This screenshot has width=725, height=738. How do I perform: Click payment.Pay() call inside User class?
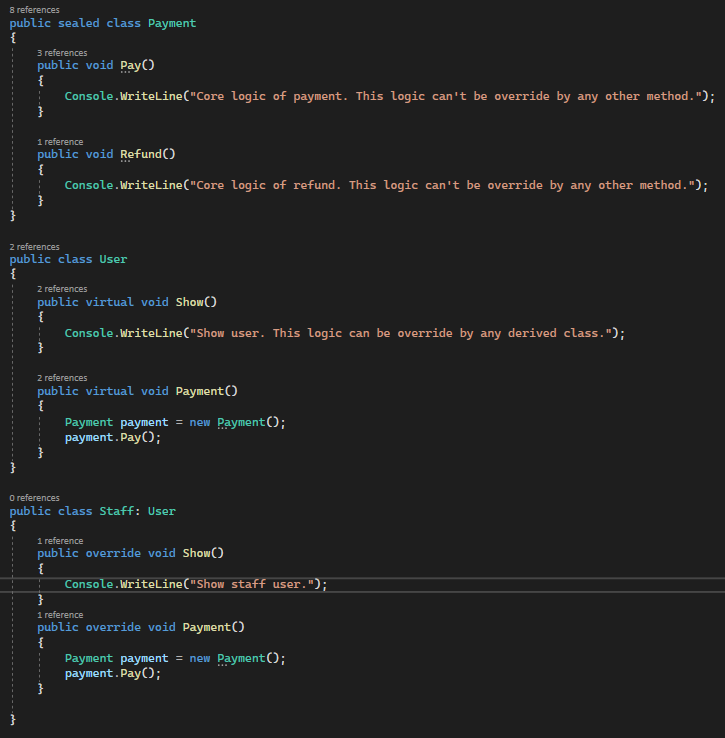(113, 437)
